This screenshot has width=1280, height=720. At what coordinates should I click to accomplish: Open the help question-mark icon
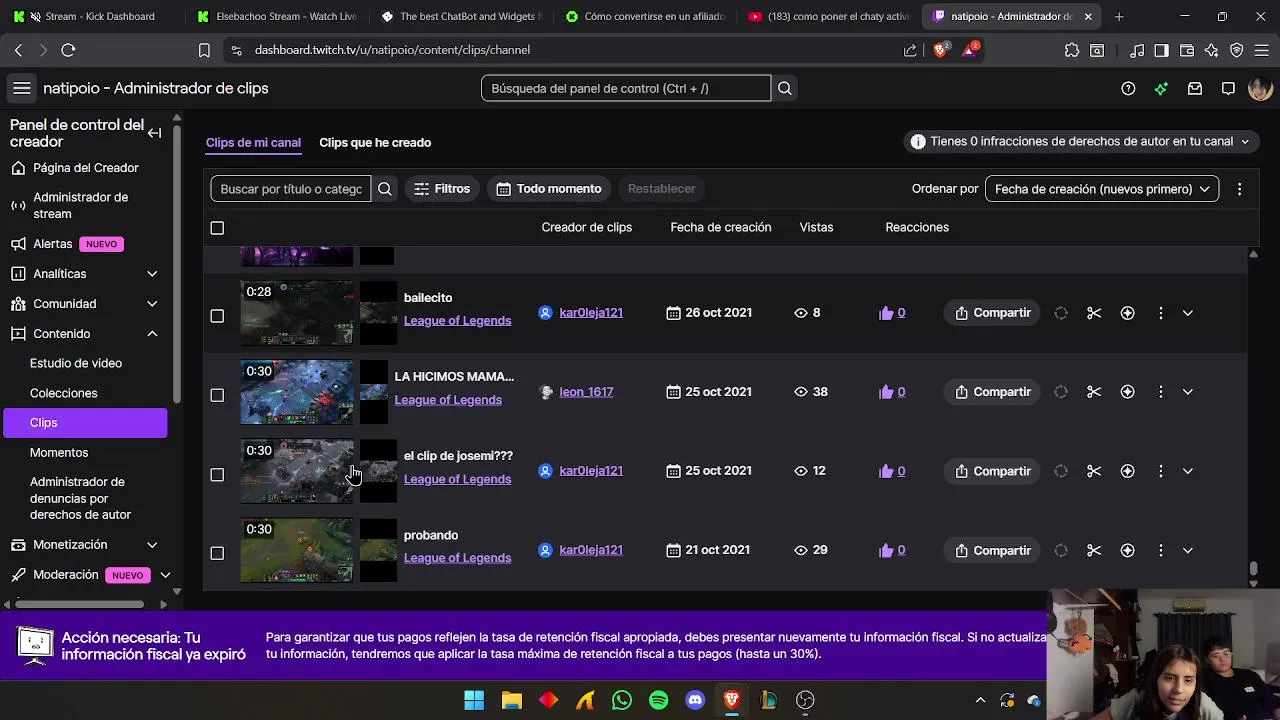pos(1128,88)
